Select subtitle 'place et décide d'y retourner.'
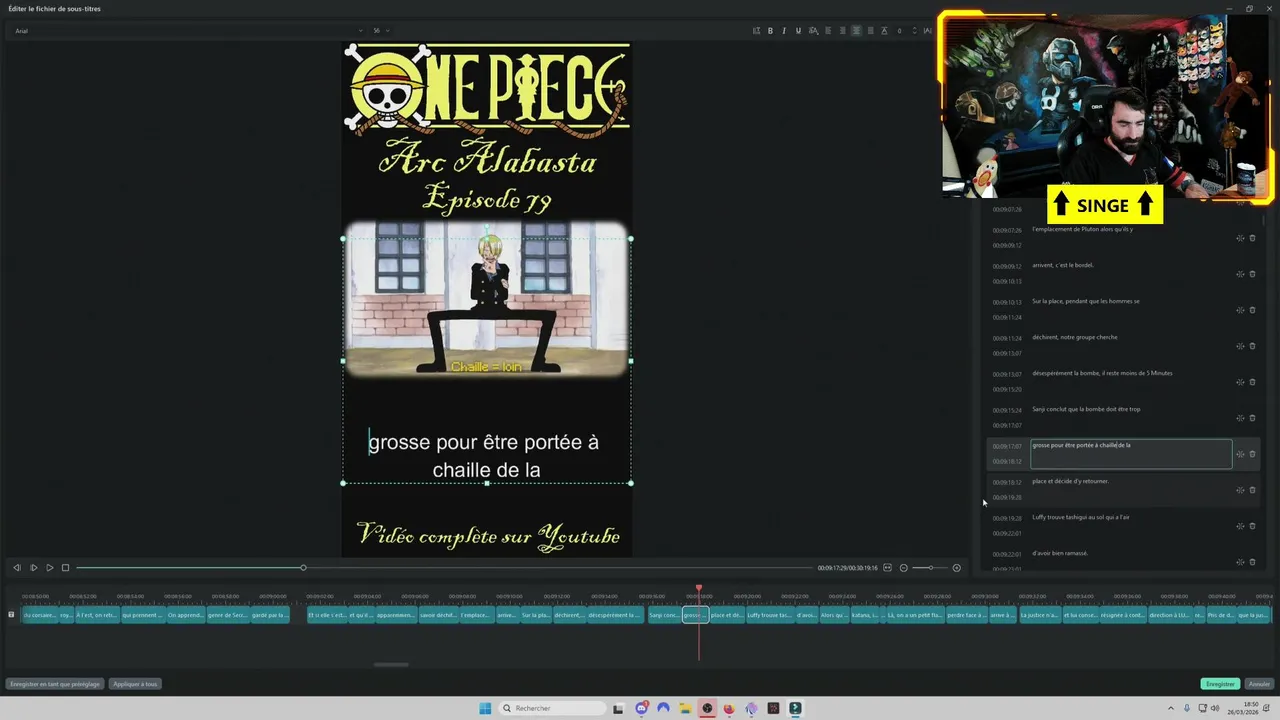This screenshot has height=720, width=1280. (1070, 481)
